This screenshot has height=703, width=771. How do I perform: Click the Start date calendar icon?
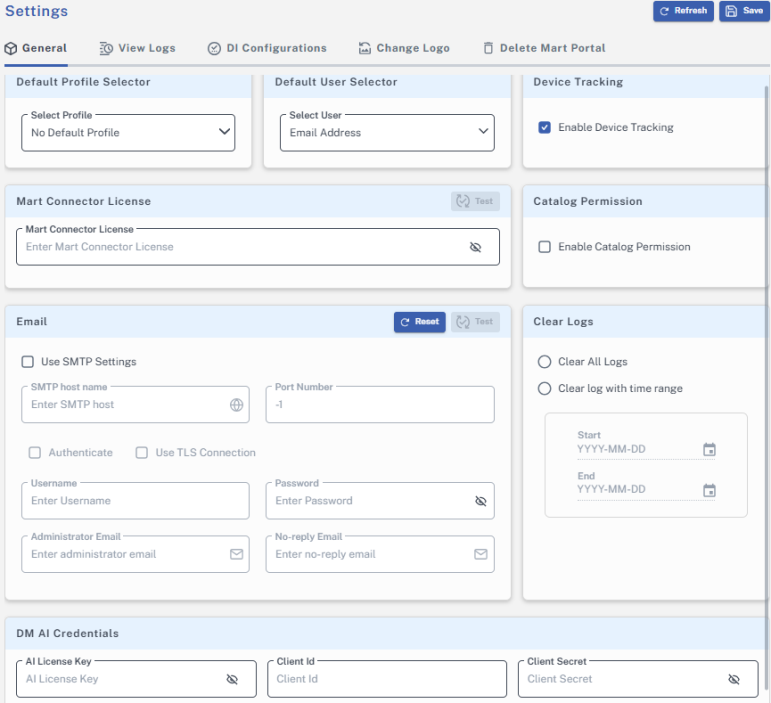click(x=709, y=450)
